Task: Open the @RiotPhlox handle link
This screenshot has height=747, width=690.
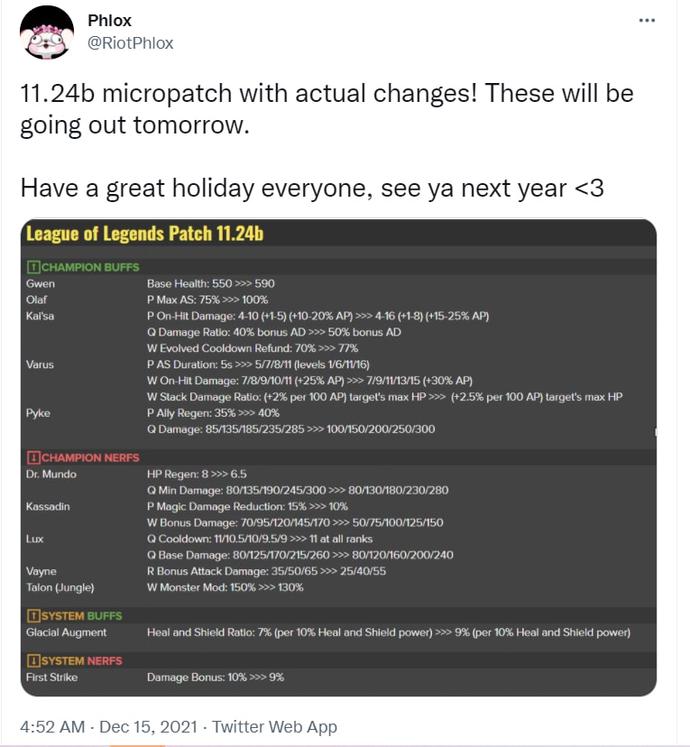Action: coord(130,42)
